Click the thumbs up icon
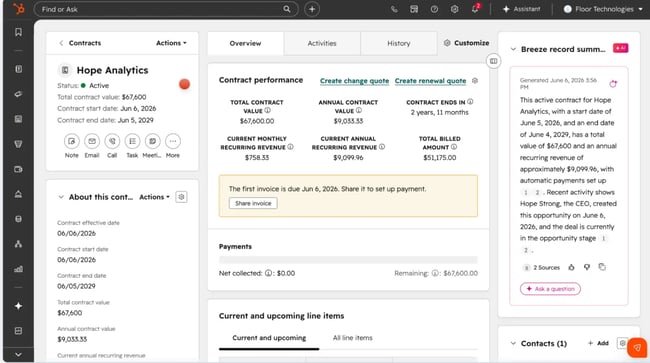The width and height of the screenshot is (650, 363). coord(571,267)
